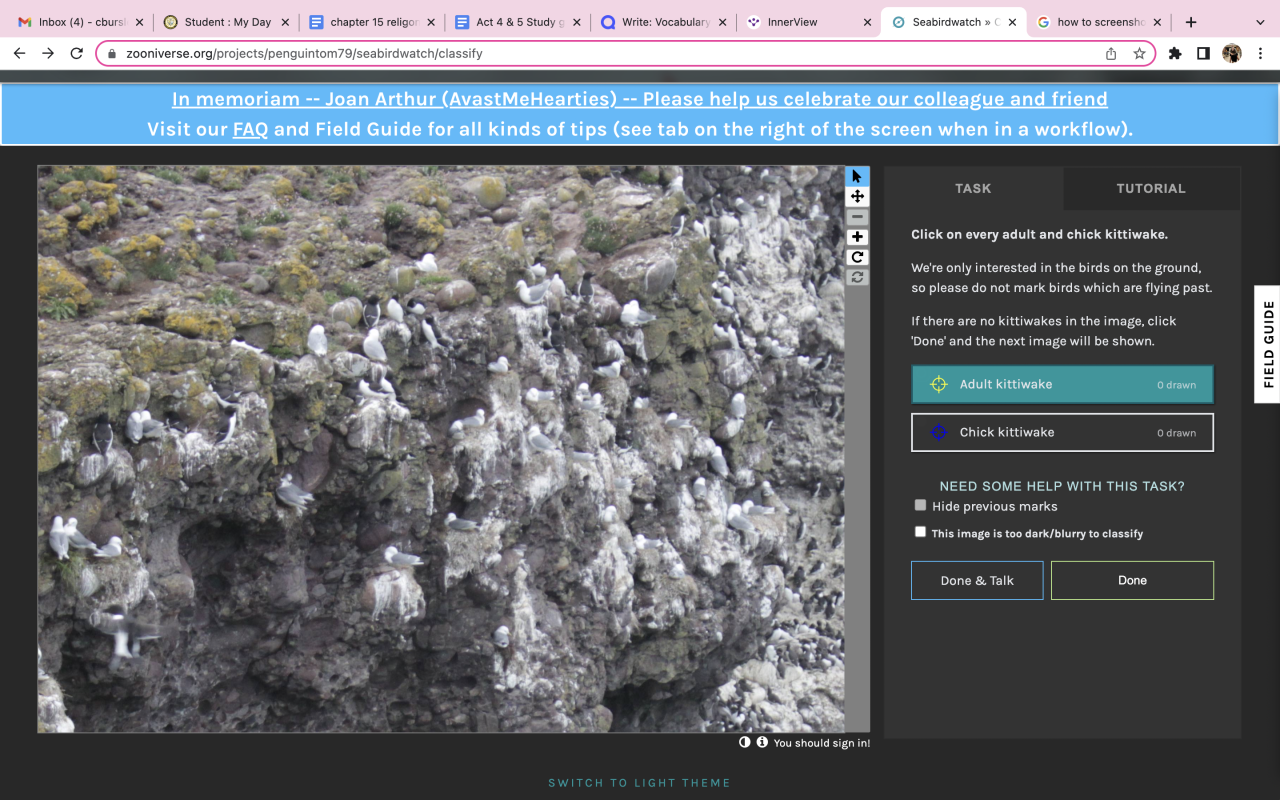Switch to the chapter 15 religion tab
This screenshot has height=800, width=1280.
(x=372, y=22)
